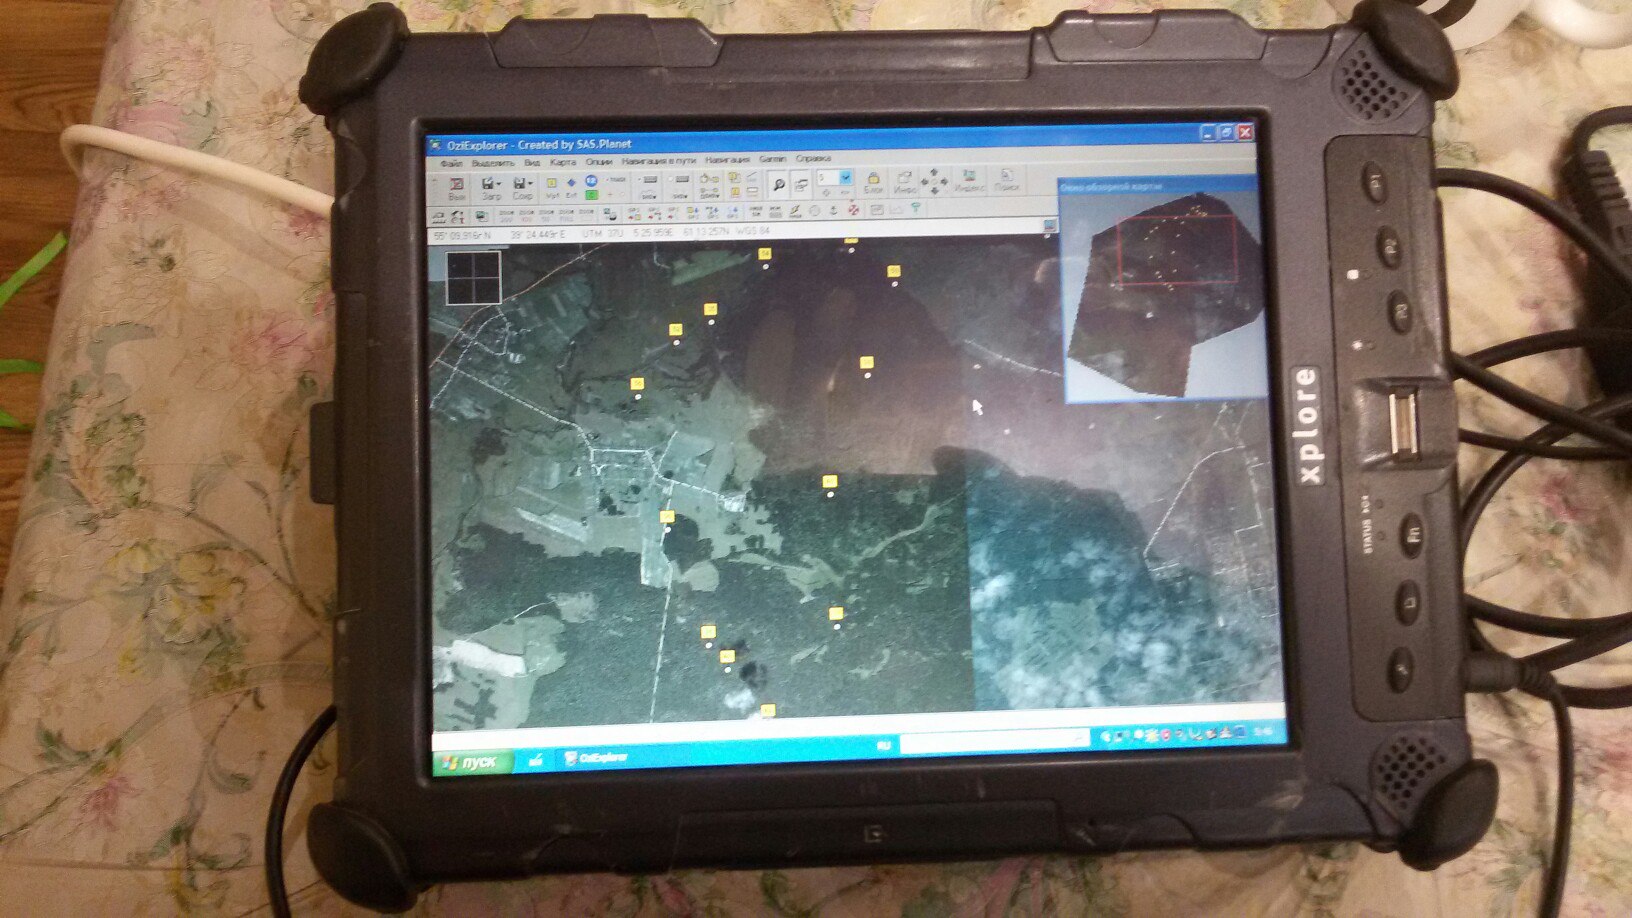Open the Карта menu
Viewport: 1632px width, 918px height.
pos(563,162)
